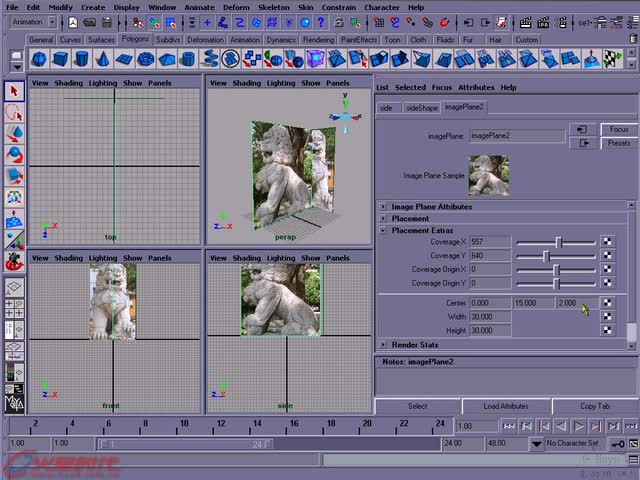Screen dimensions: 640x480
Task: Click the Coverage X map checker button
Action: click(607, 242)
